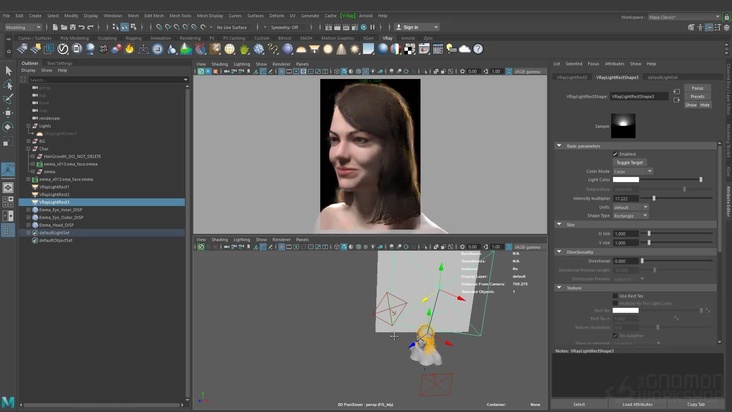Toggle the Enabled checkbox
This screenshot has width=732, height=412.
coord(615,154)
